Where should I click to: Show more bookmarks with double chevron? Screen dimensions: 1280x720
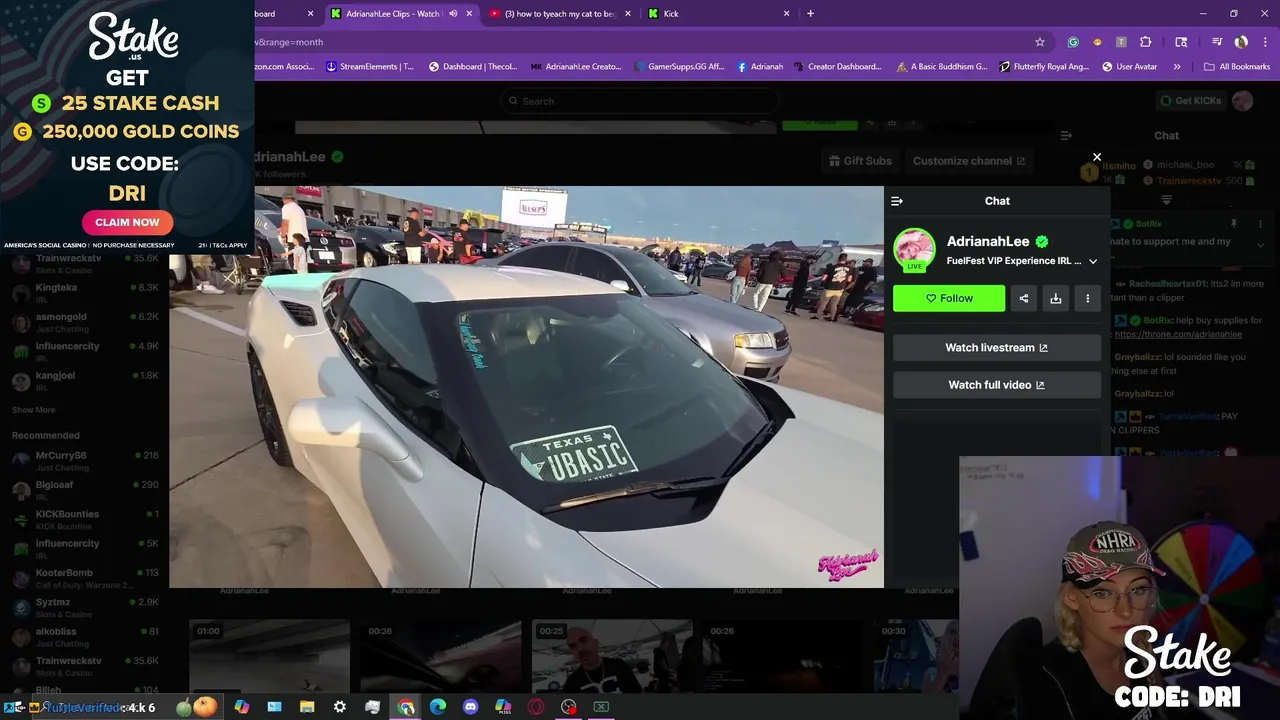click(1177, 67)
